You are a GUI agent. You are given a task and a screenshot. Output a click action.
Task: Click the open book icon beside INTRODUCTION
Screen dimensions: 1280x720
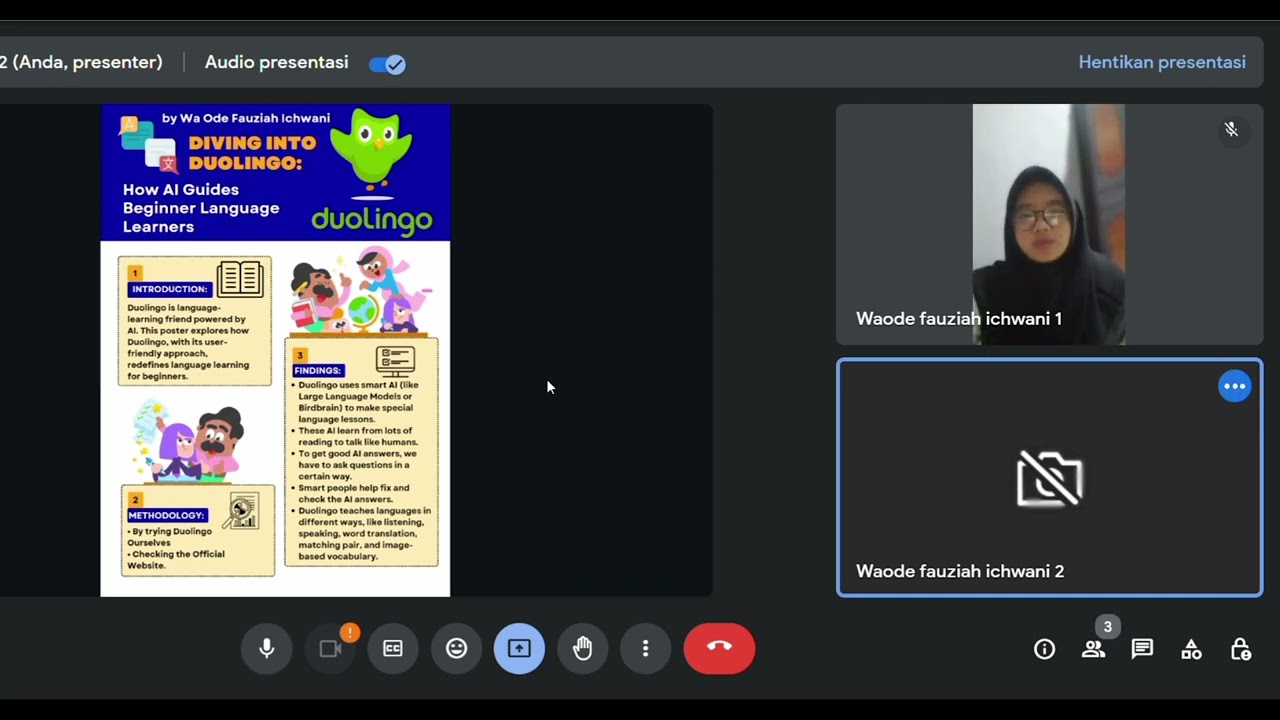[x=240, y=278]
